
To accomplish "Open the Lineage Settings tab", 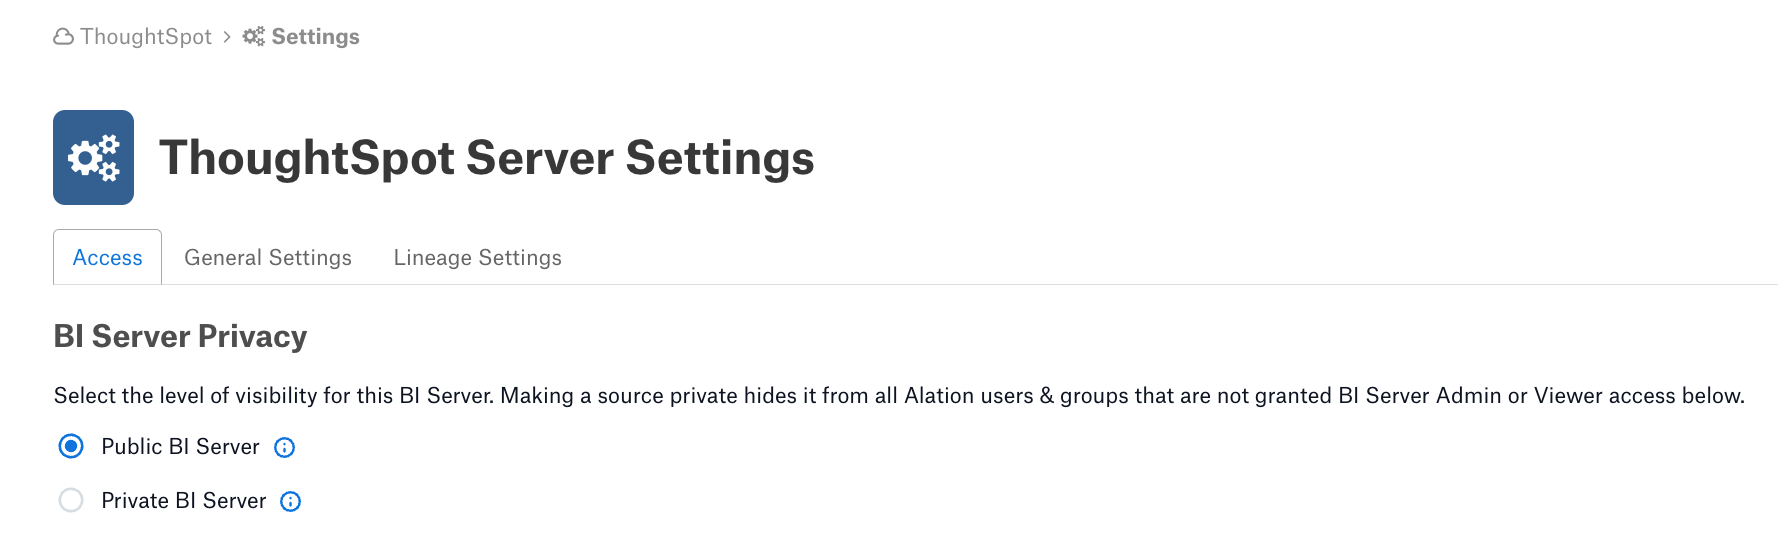I will [x=478, y=258].
